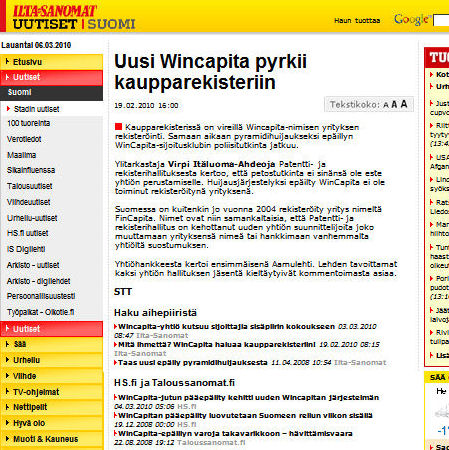Expand Hyvä olo menu section
This screenshot has height=450, width=449.
coord(52,423)
